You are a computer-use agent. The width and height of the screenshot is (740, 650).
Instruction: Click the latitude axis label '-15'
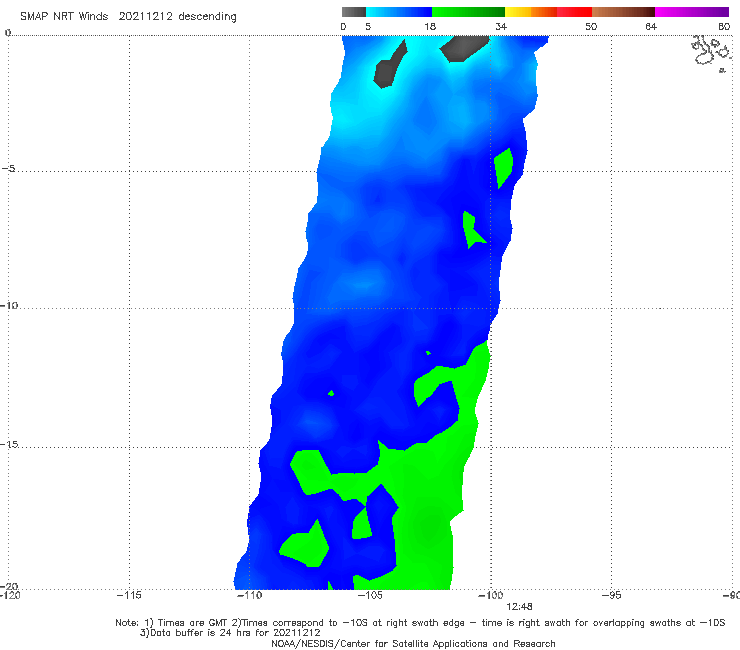pos(9,444)
